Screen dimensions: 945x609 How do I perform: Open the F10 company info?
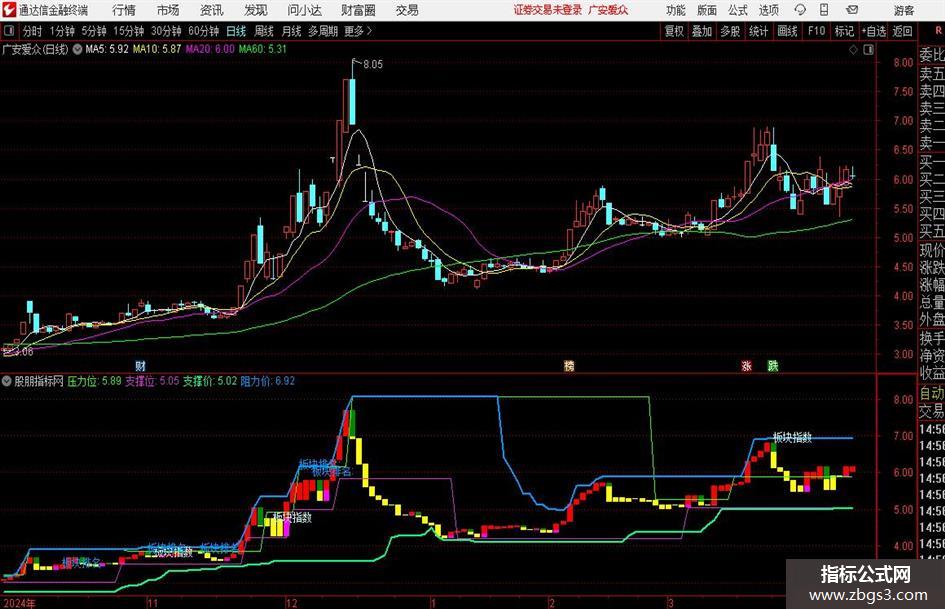816,31
